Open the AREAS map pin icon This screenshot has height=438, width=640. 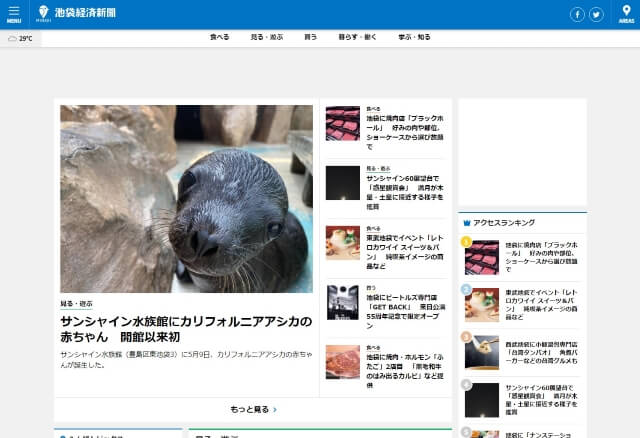pyautogui.click(x=626, y=14)
